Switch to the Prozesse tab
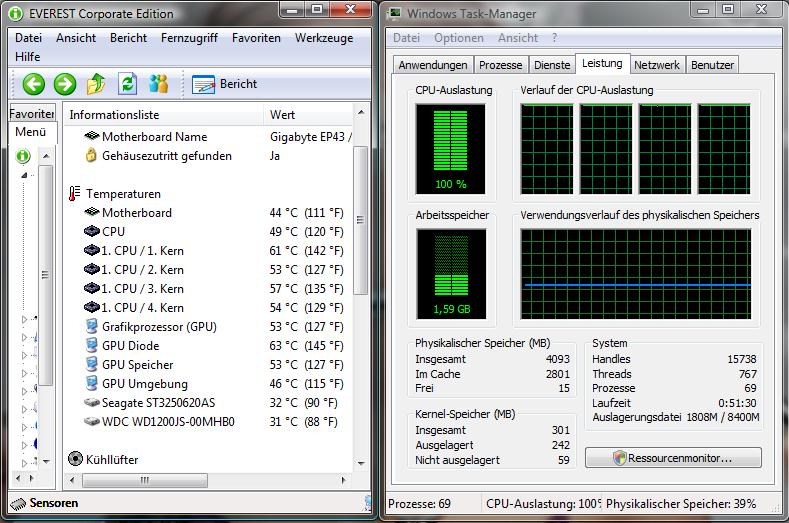 pos(501,65)
